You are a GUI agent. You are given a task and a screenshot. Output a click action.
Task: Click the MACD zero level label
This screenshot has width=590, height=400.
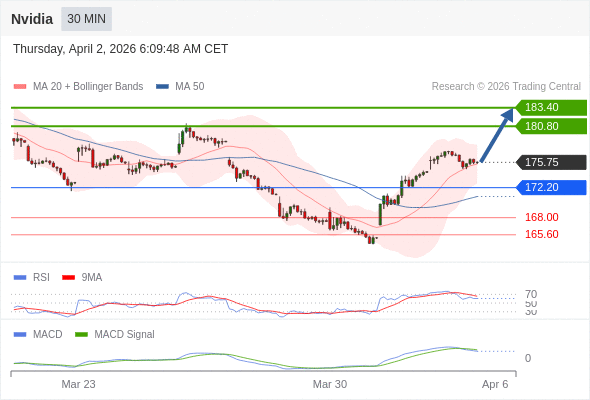[528, 358]
